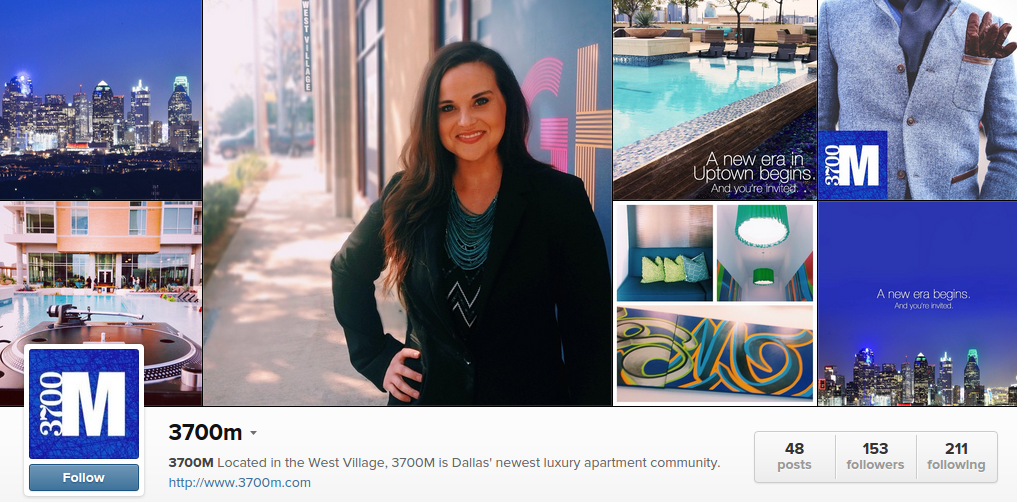Click the 3700M profile picture logo

click(x=84, y=403)
